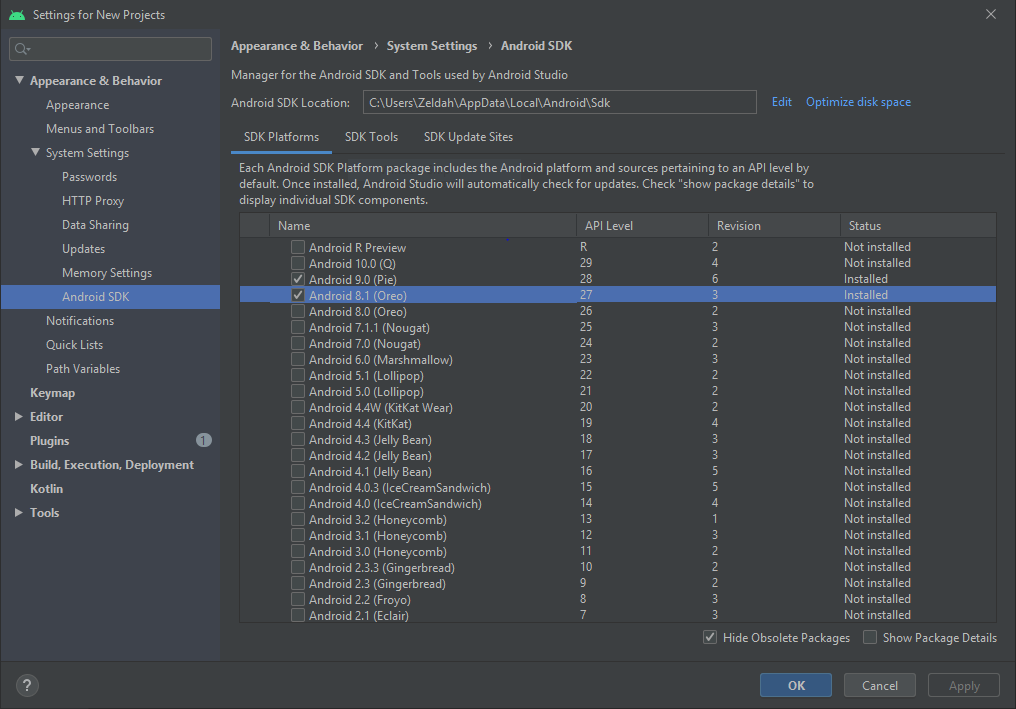Select the Android 7.0 (Nougat) row
Image resolution: width=1016 pixels, height=709 pixels.
[618, 343]
